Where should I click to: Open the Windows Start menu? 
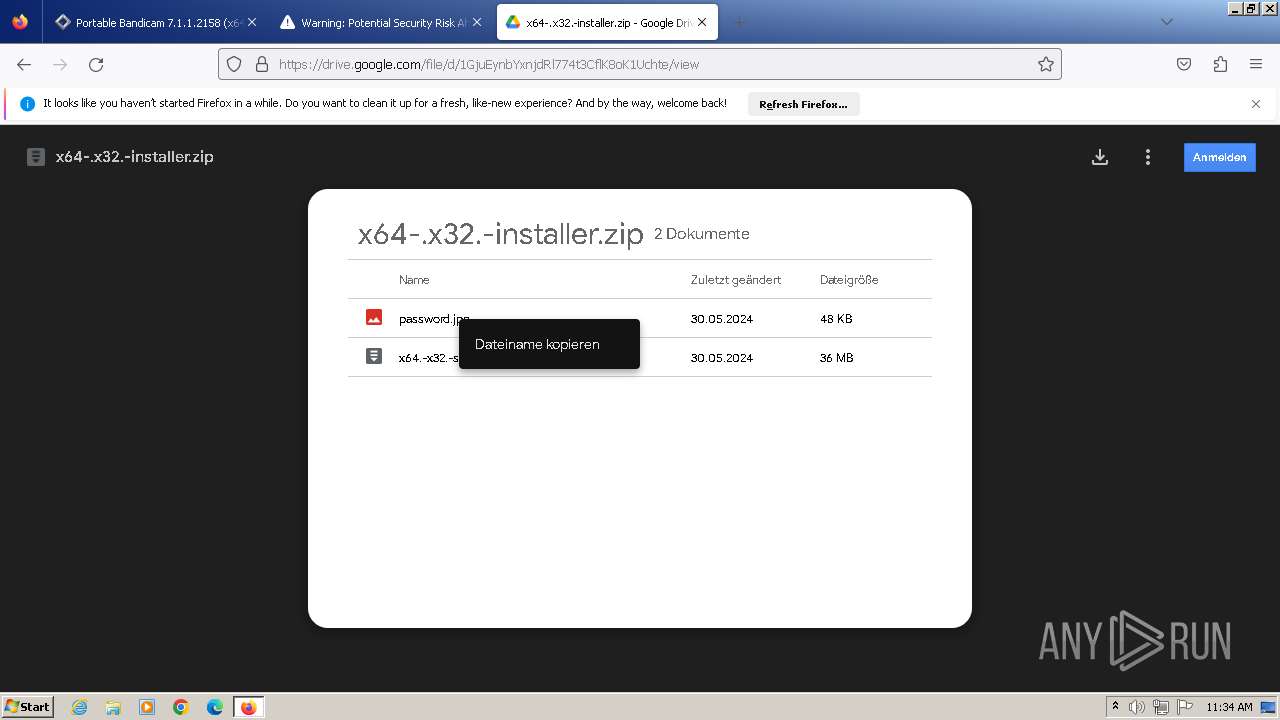[x=28, y=706]
